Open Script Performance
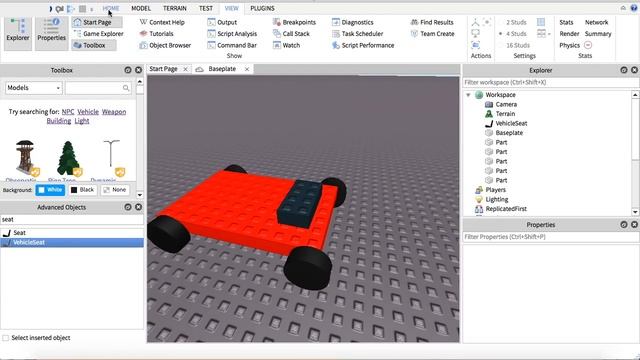Image resolution: width=640 pixels, height=360 pixels. point(363,45)
